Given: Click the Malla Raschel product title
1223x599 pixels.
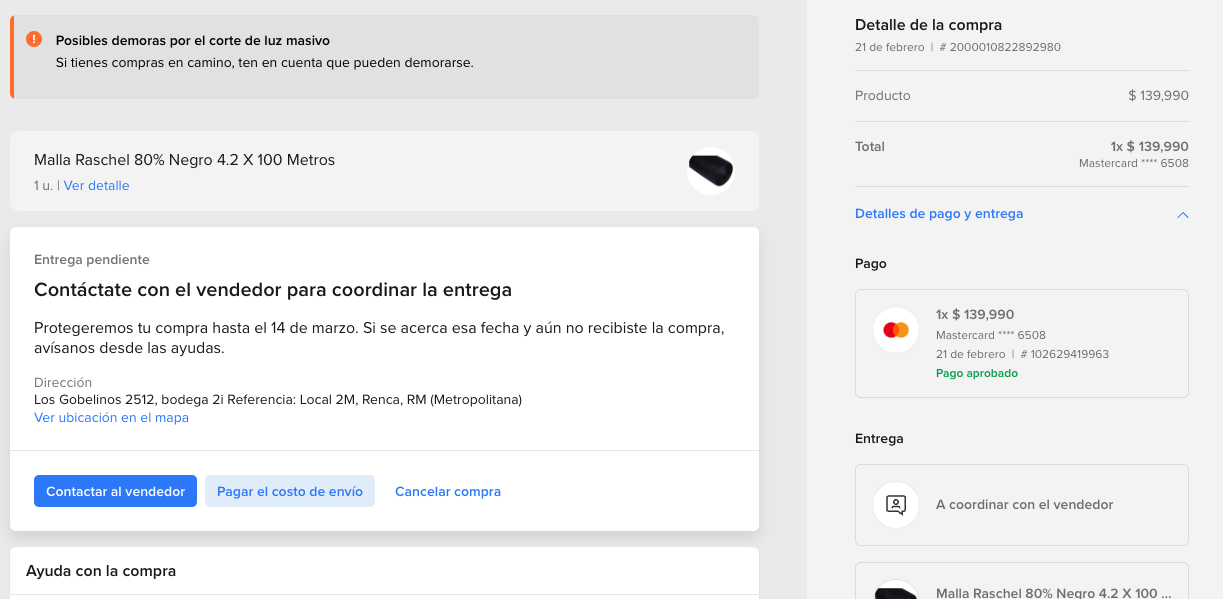Looking at the screenshot, I should coord(184,160).
